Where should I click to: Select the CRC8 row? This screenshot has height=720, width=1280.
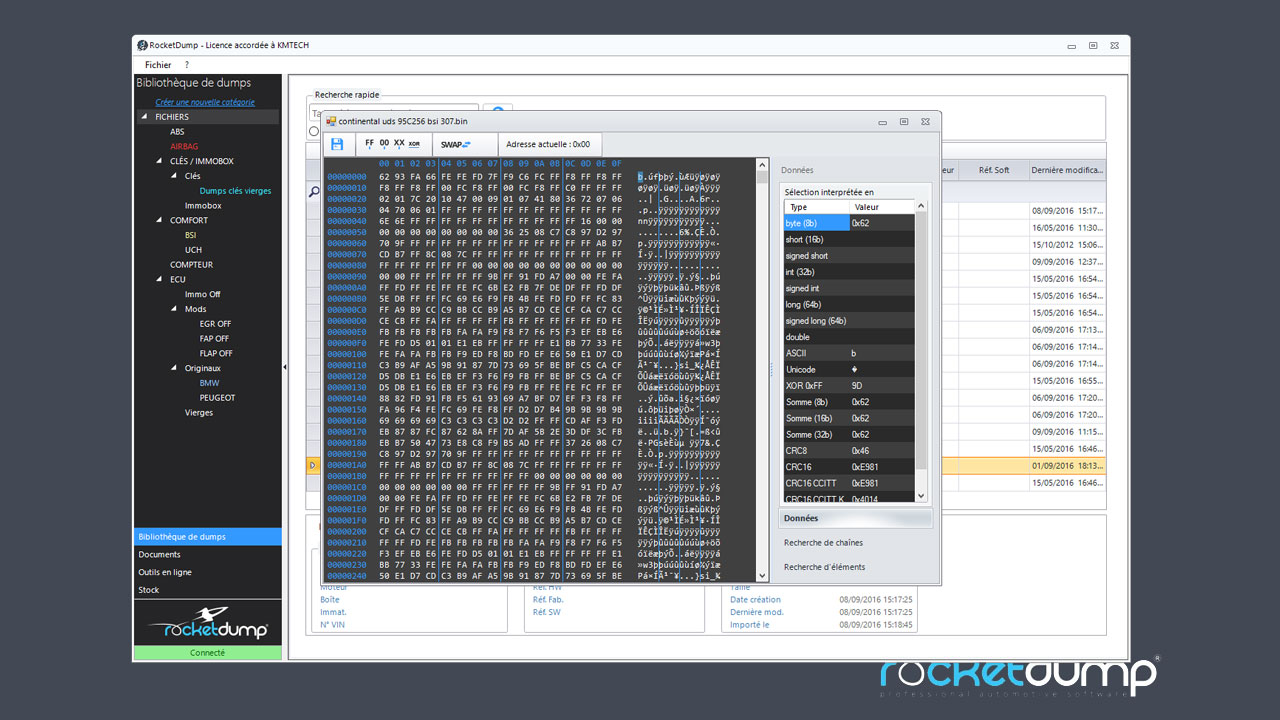tap(849, 451)
